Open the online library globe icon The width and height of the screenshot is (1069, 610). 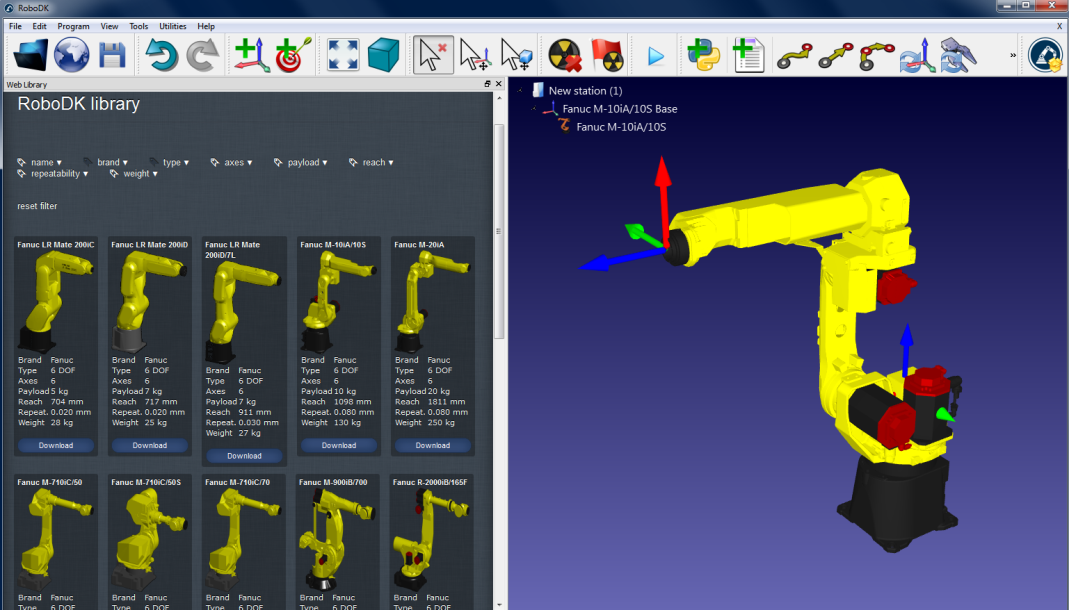click(x=72, y=55)
